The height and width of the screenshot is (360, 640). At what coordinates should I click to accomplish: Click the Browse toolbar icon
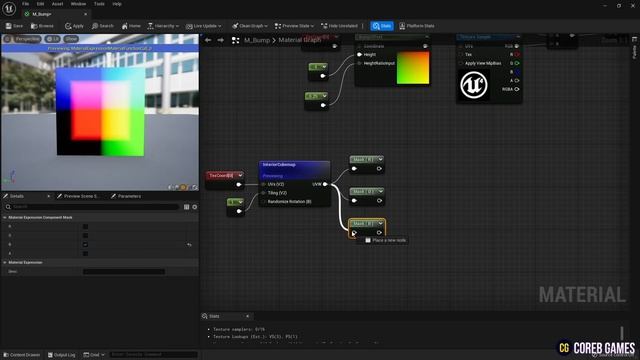click(x=42, y=26)
